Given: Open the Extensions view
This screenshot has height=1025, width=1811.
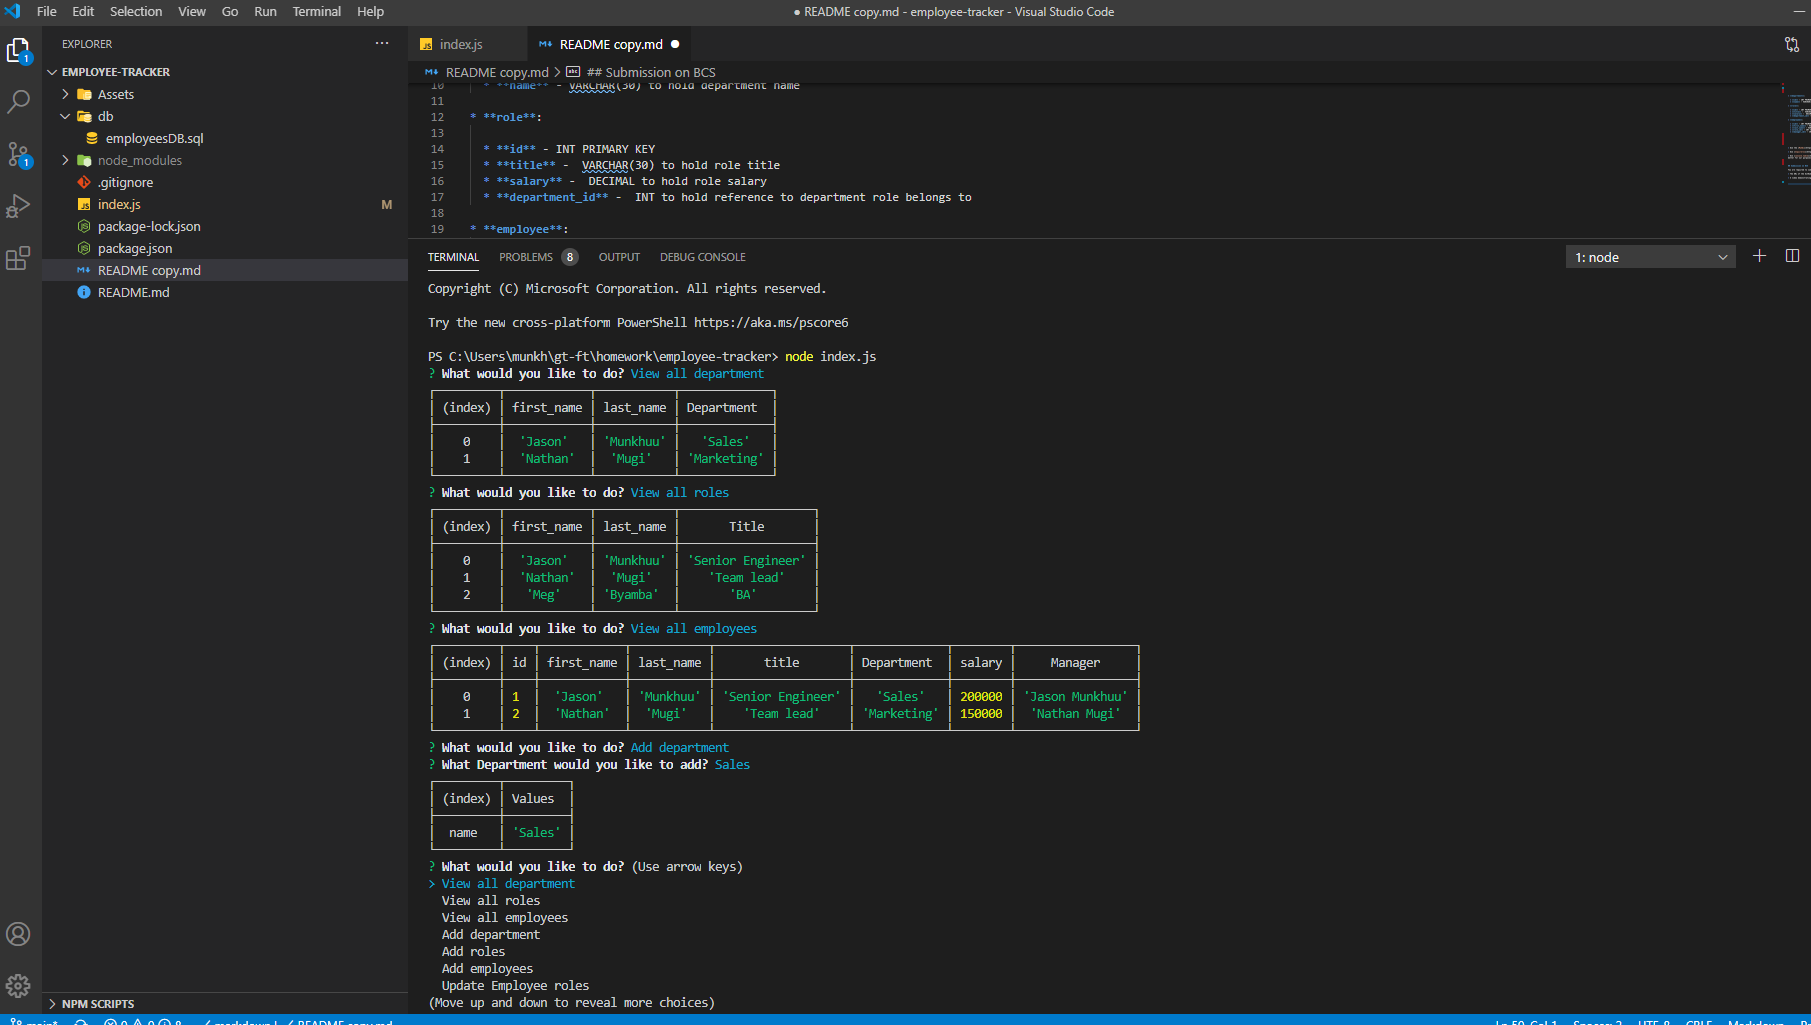Looking at the screenshot, I should (x=19, y=258).
